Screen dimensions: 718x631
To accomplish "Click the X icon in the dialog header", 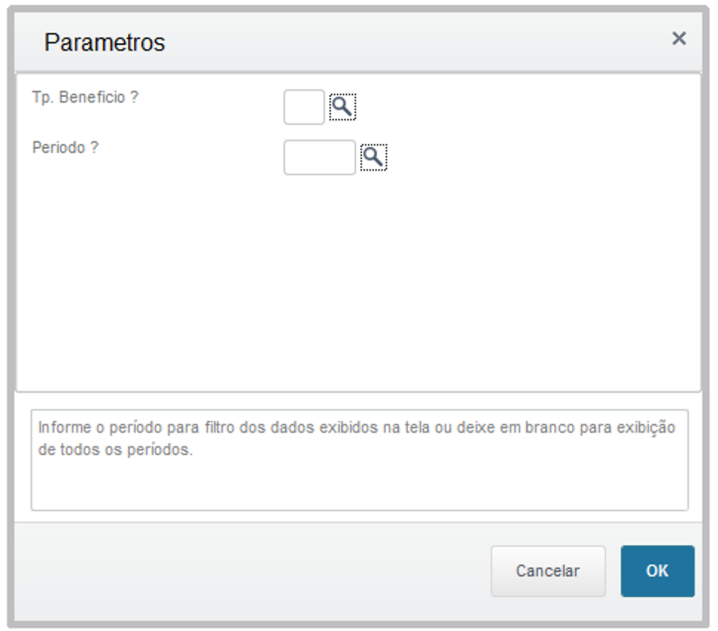I will (679, 39).
